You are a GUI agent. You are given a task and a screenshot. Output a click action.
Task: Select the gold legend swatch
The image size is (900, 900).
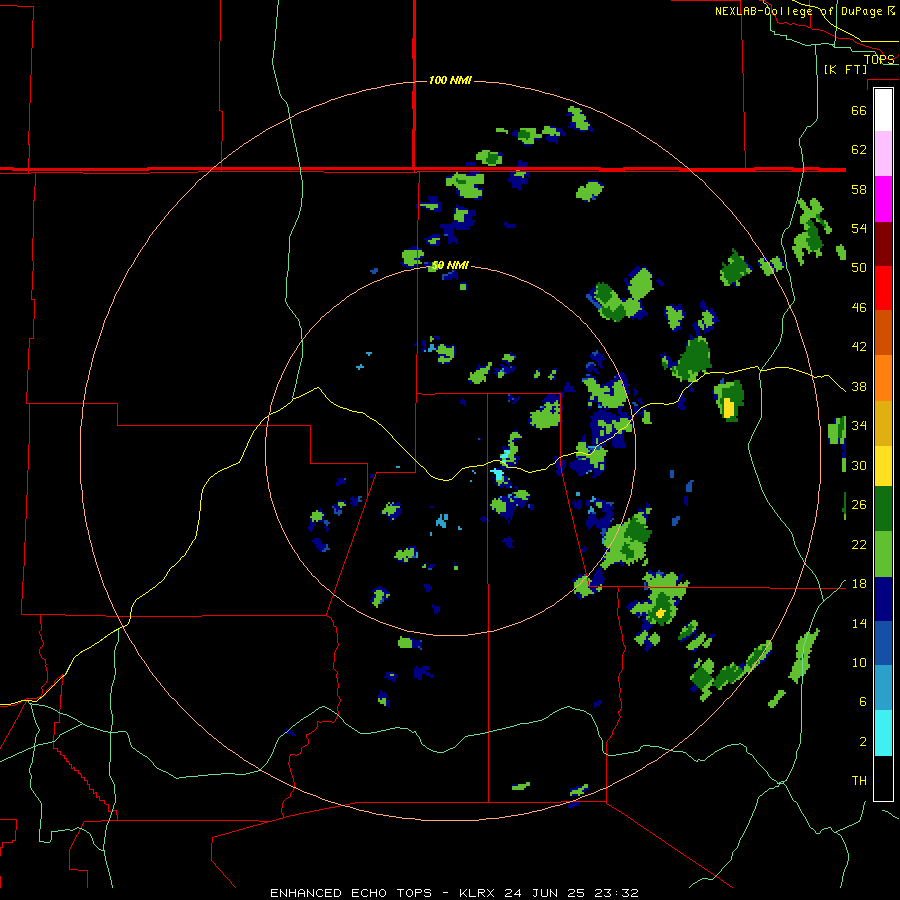883,423
